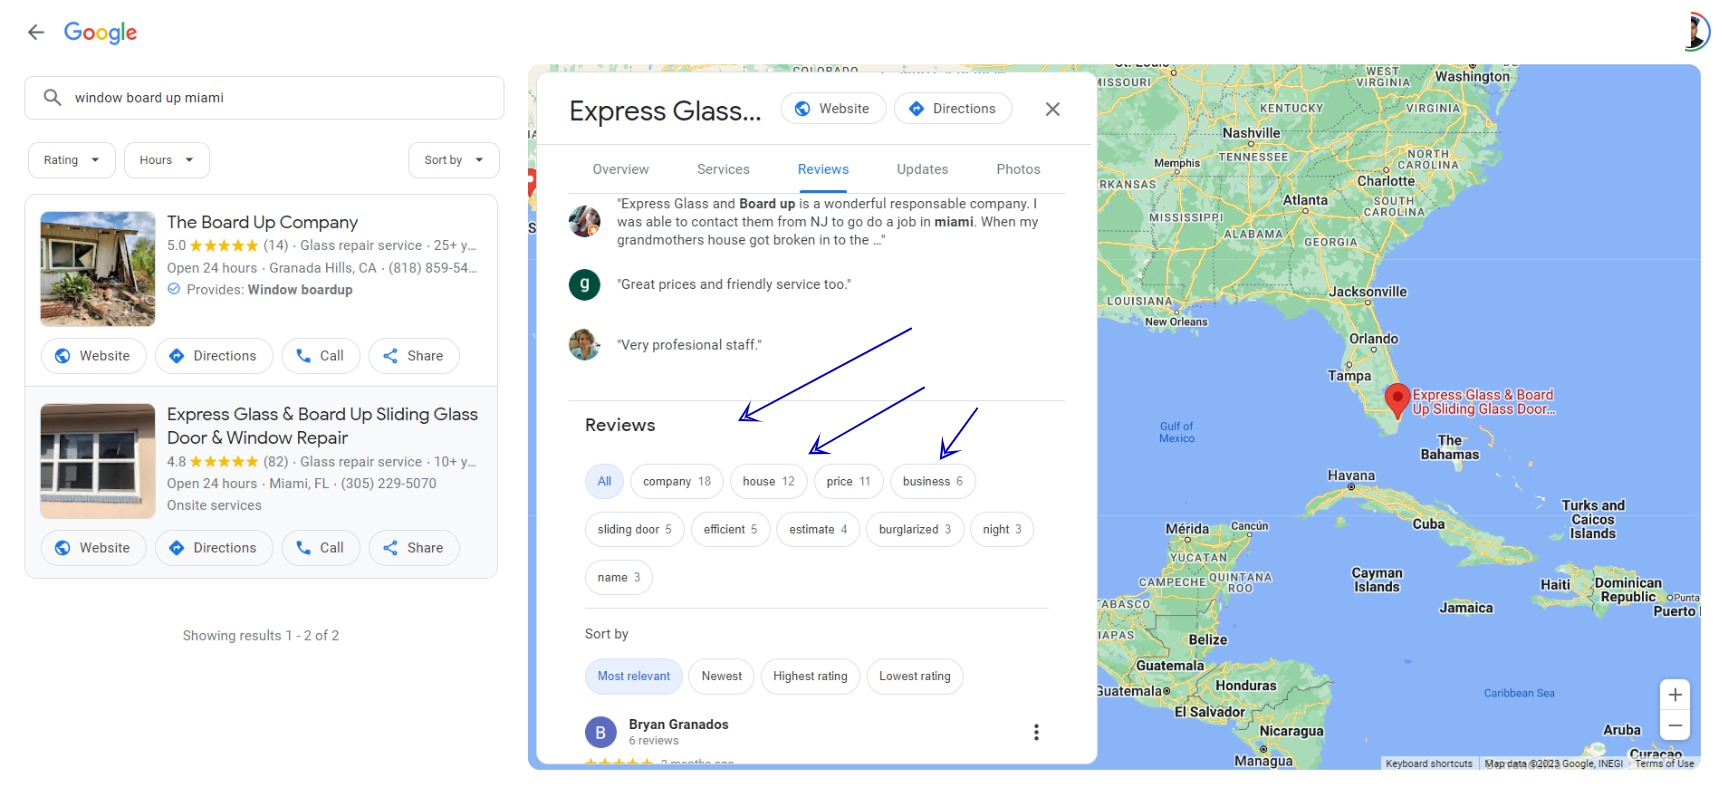The width and height of the screenshot is (1724, 794).
Task: Filter reviews by 'business' keyword
Action: 933,482
